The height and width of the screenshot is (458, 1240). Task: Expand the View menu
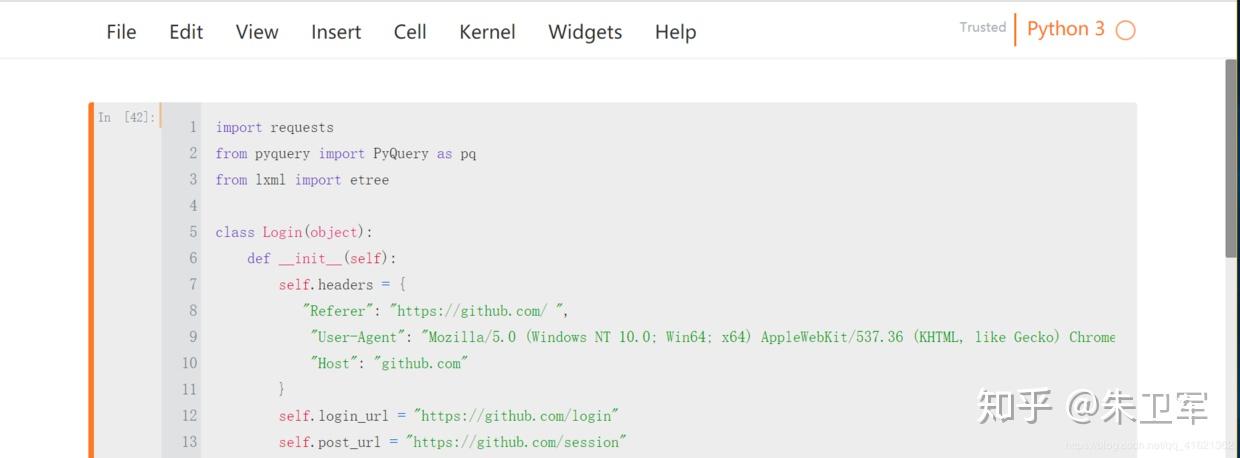point(257,32)
